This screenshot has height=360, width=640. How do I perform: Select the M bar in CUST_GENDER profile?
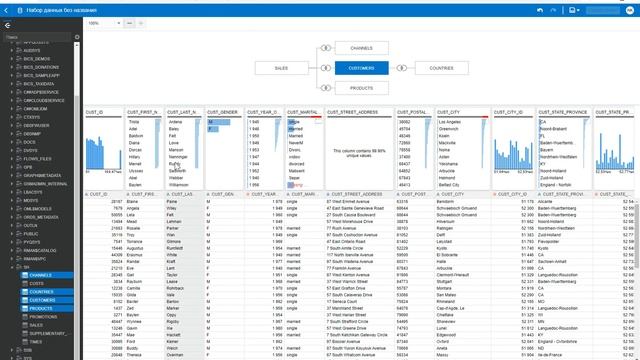tap(219, 122)
